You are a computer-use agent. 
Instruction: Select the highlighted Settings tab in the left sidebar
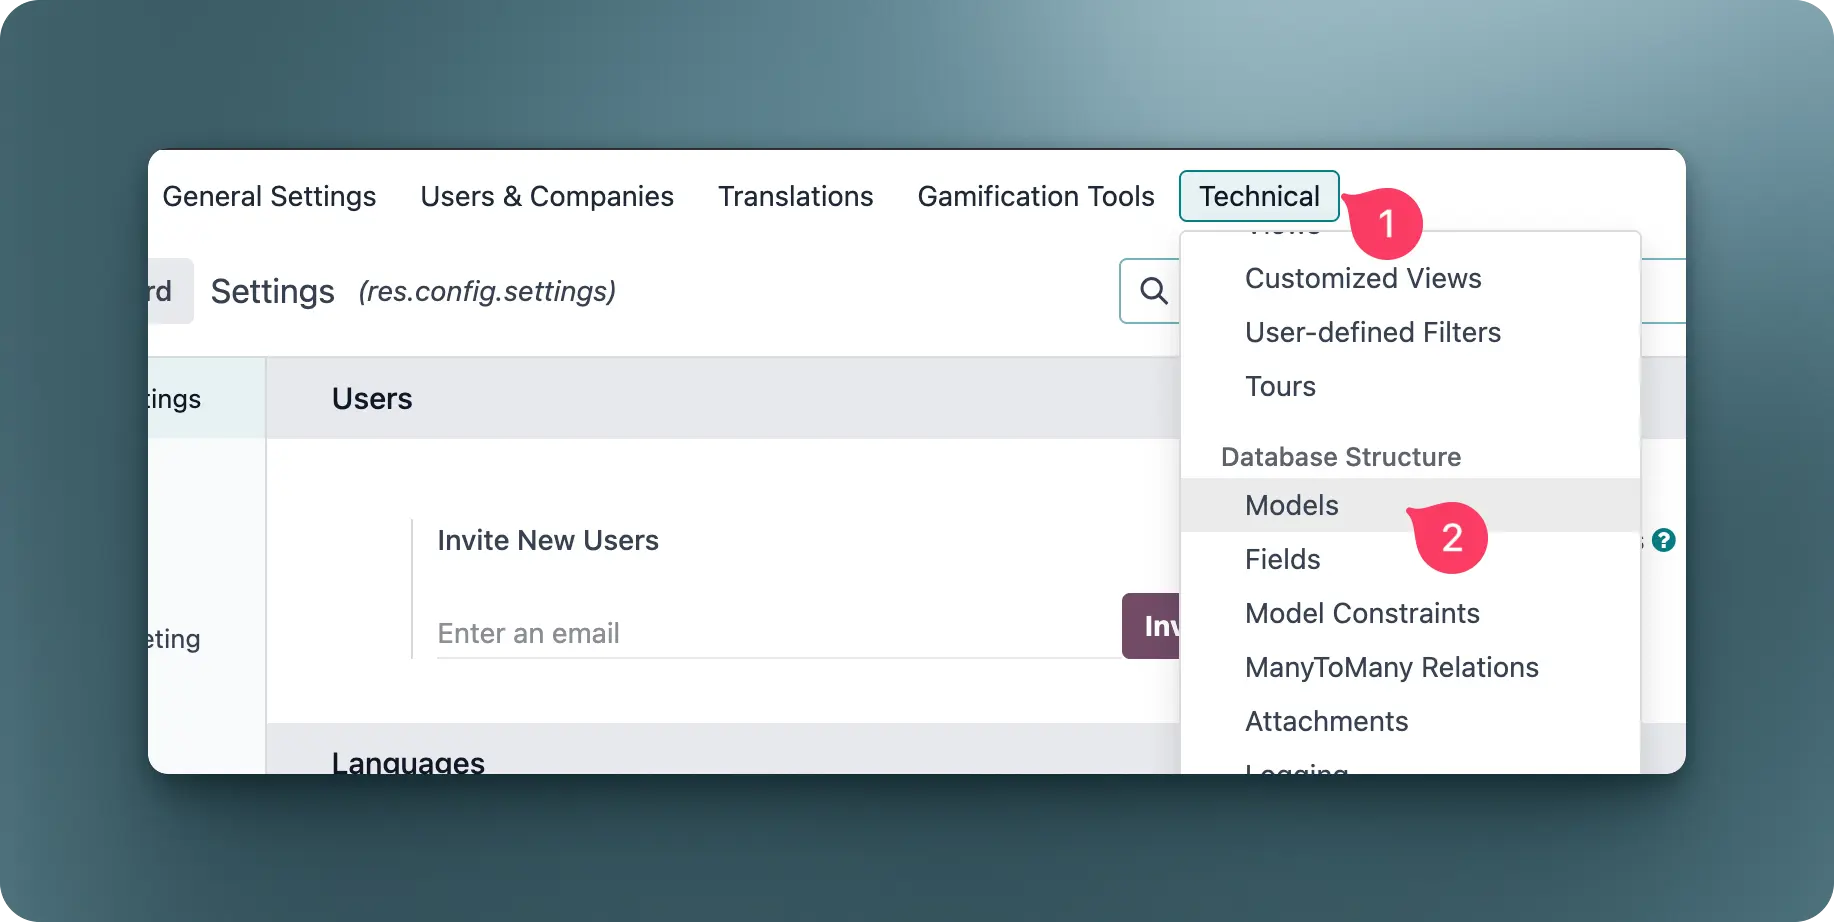[190, 399]
